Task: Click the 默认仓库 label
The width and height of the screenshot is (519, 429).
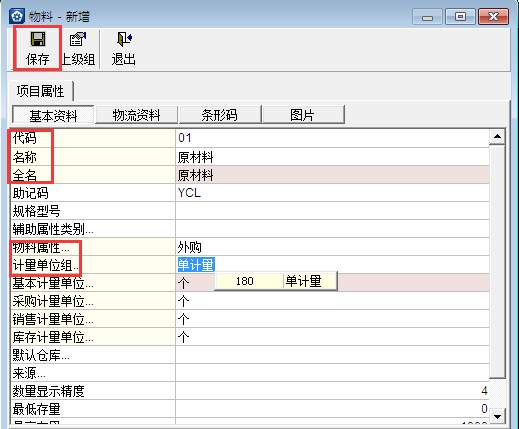Action: pos(41,355)
